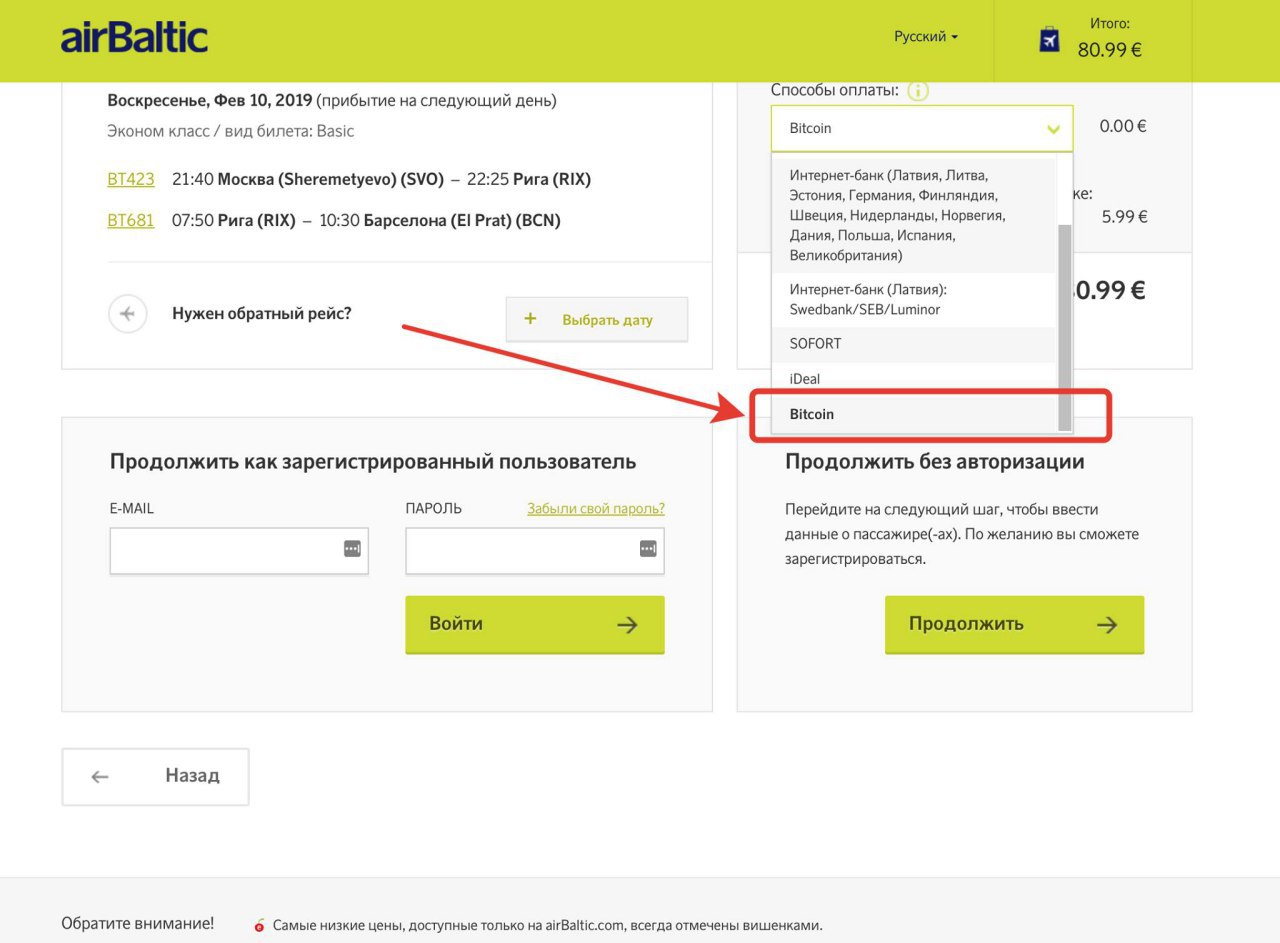1280x943 pixels.
Task: Click the Назад back button
Action: click(x=155, y=776)
